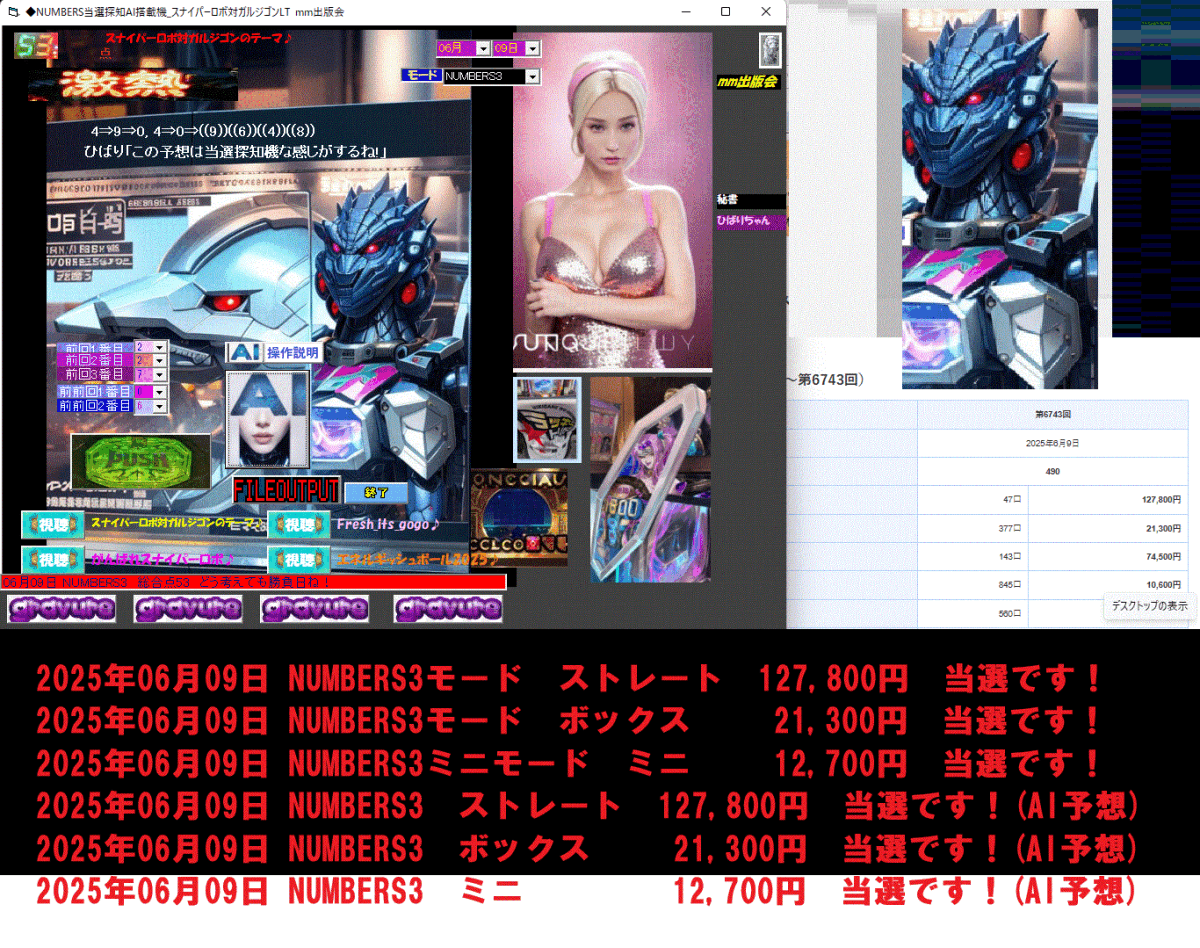Viewport: 1200px width, 948px height.
Task: Click the third gravure button from left
Action: coord(314,608)
